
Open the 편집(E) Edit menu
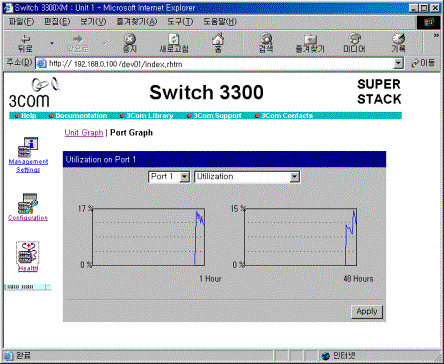57,22
